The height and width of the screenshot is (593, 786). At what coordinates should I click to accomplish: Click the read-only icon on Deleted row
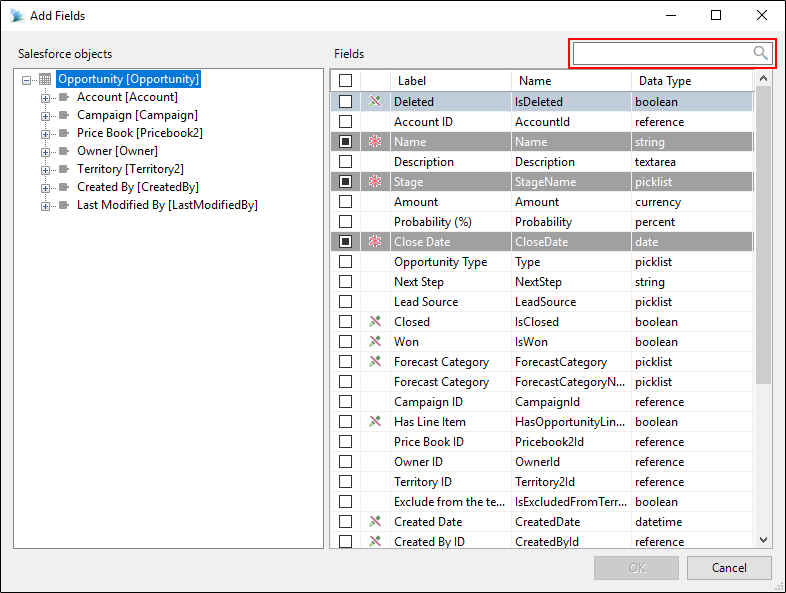coord(375,101)
